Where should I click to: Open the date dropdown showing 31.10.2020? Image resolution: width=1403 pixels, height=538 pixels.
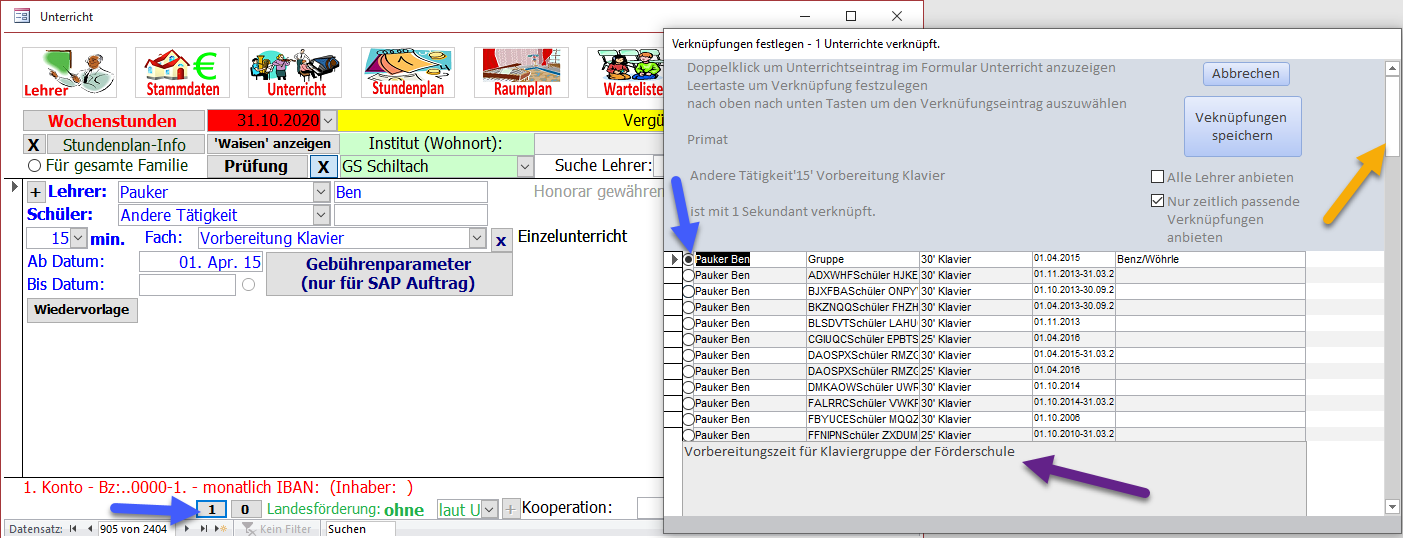tap(329, 121)
